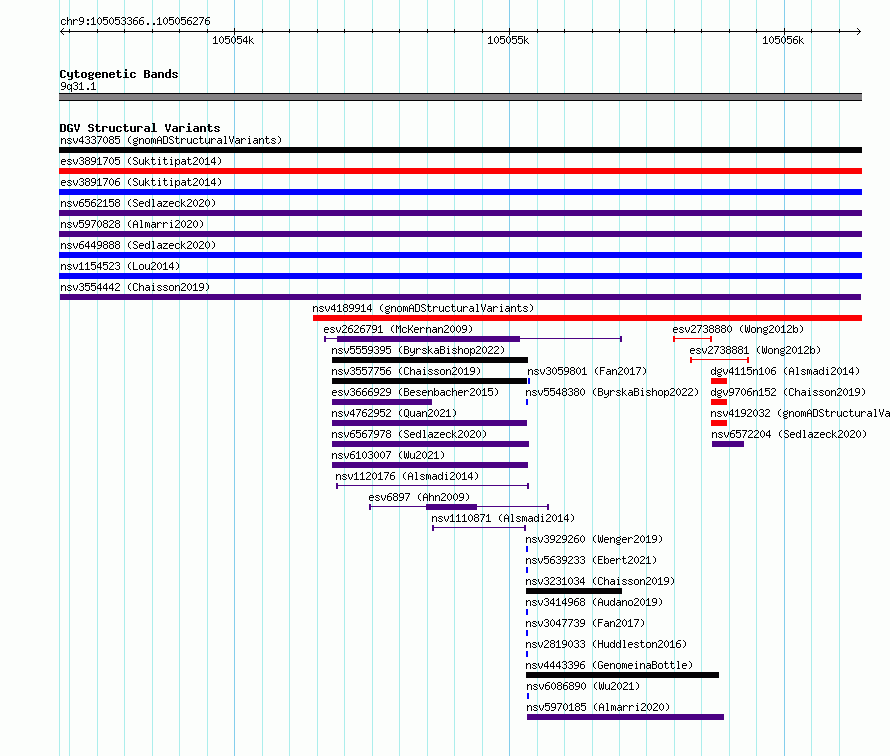This screenshot has height=756, width=890.
Task: Click the nsv4762952 (Quan2021) label
Action: click(x=394, y=413)
